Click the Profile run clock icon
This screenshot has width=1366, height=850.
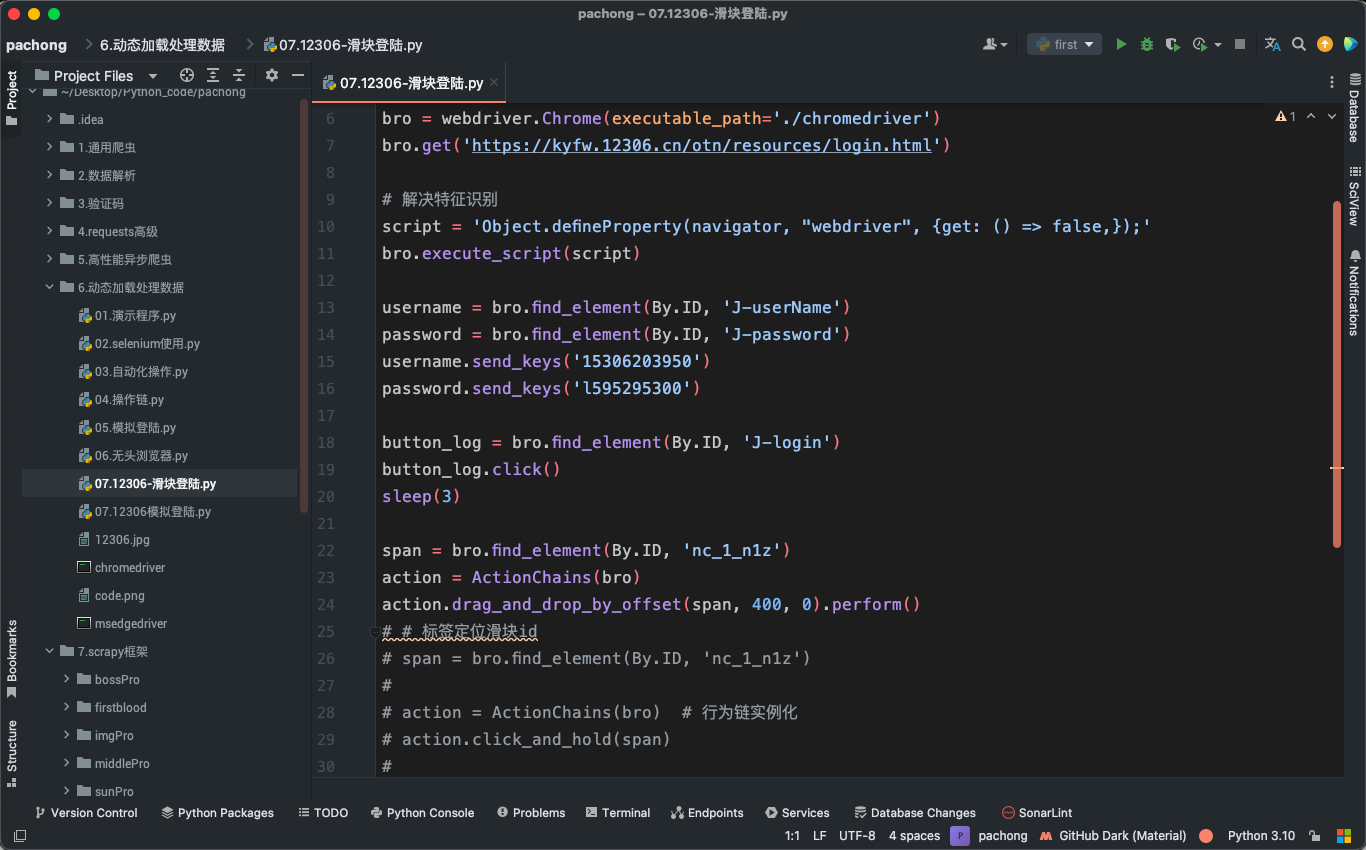[1198, 44]
